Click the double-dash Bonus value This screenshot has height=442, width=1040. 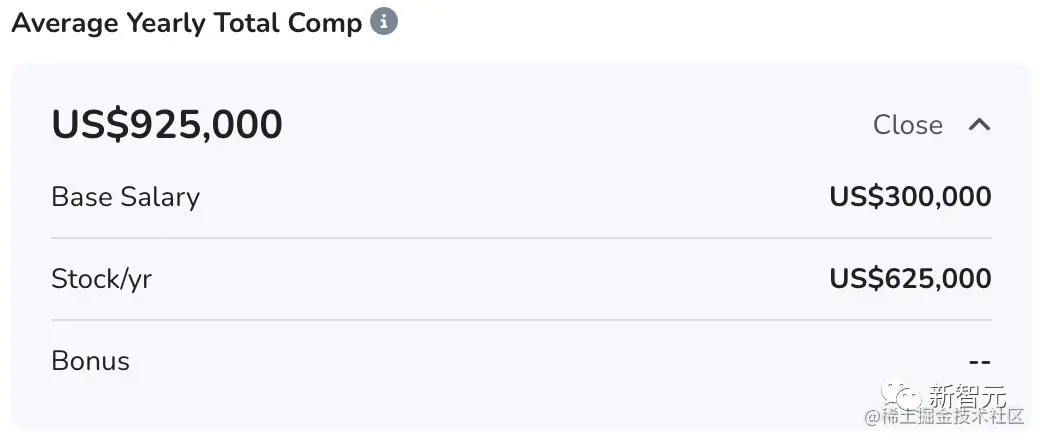pos(979,361)
